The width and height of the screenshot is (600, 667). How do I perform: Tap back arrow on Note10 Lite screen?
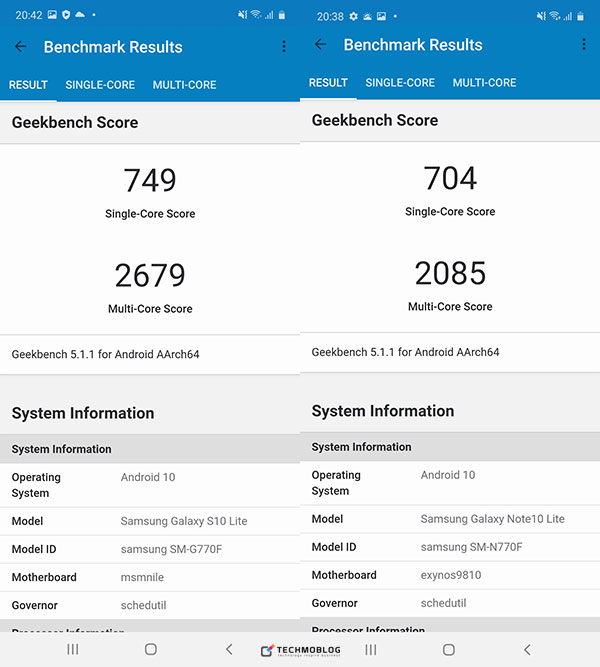click(320, 44)
